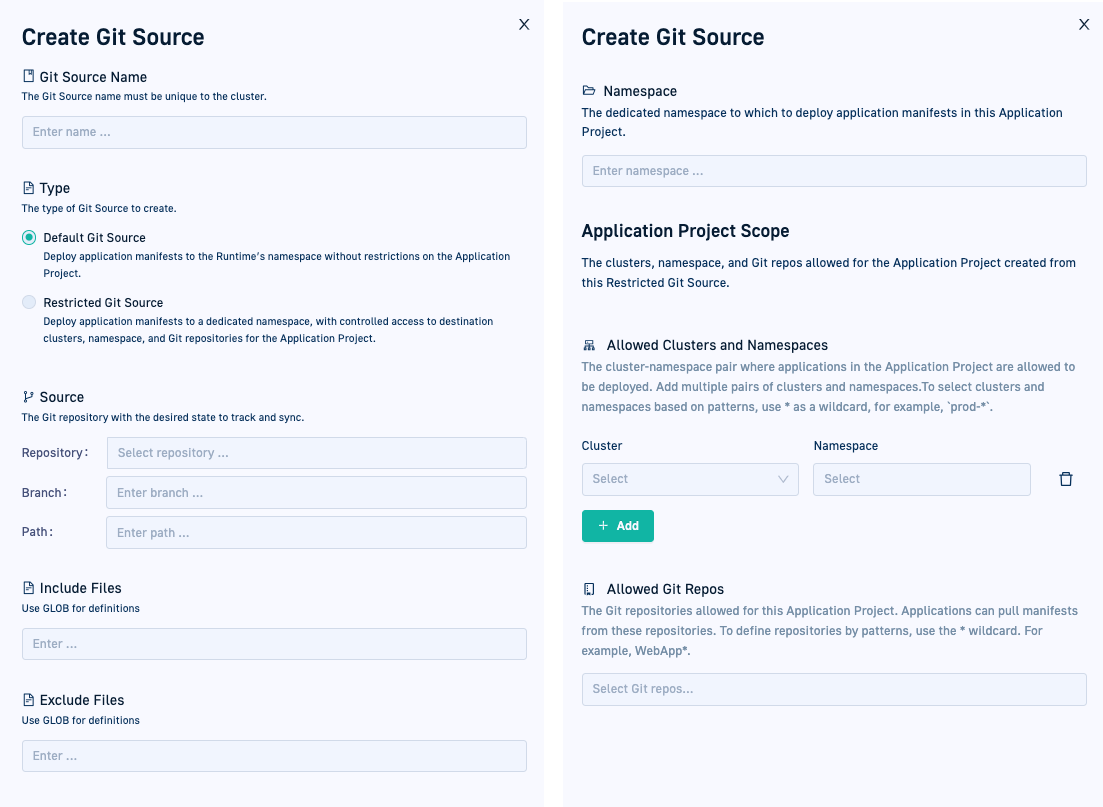Click the branch icon beside Source heading

click(x=28, y=397)
